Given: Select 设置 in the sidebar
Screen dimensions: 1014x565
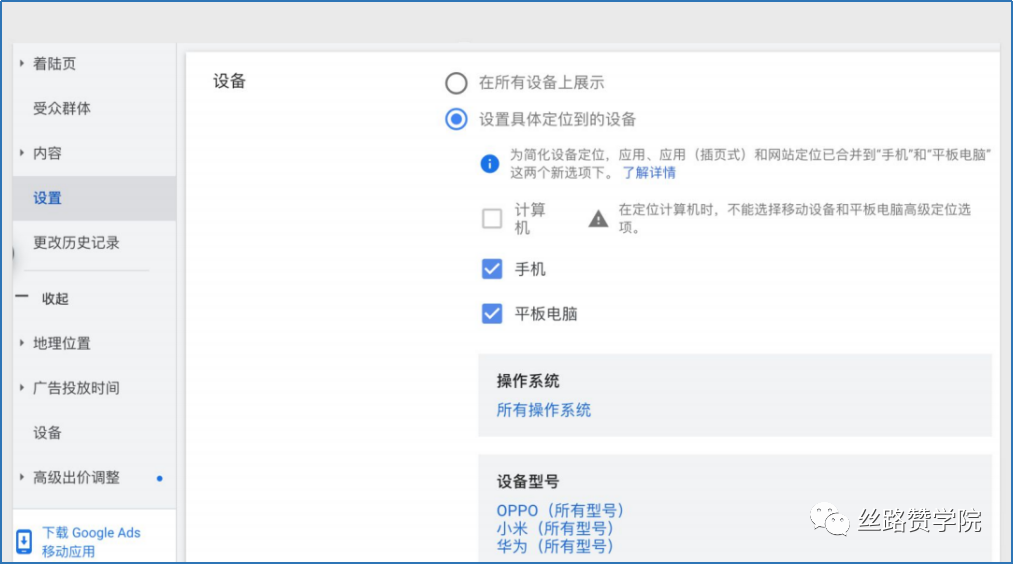Looking at the screenshot, I should pyautogui.click(x=94, y=198).
